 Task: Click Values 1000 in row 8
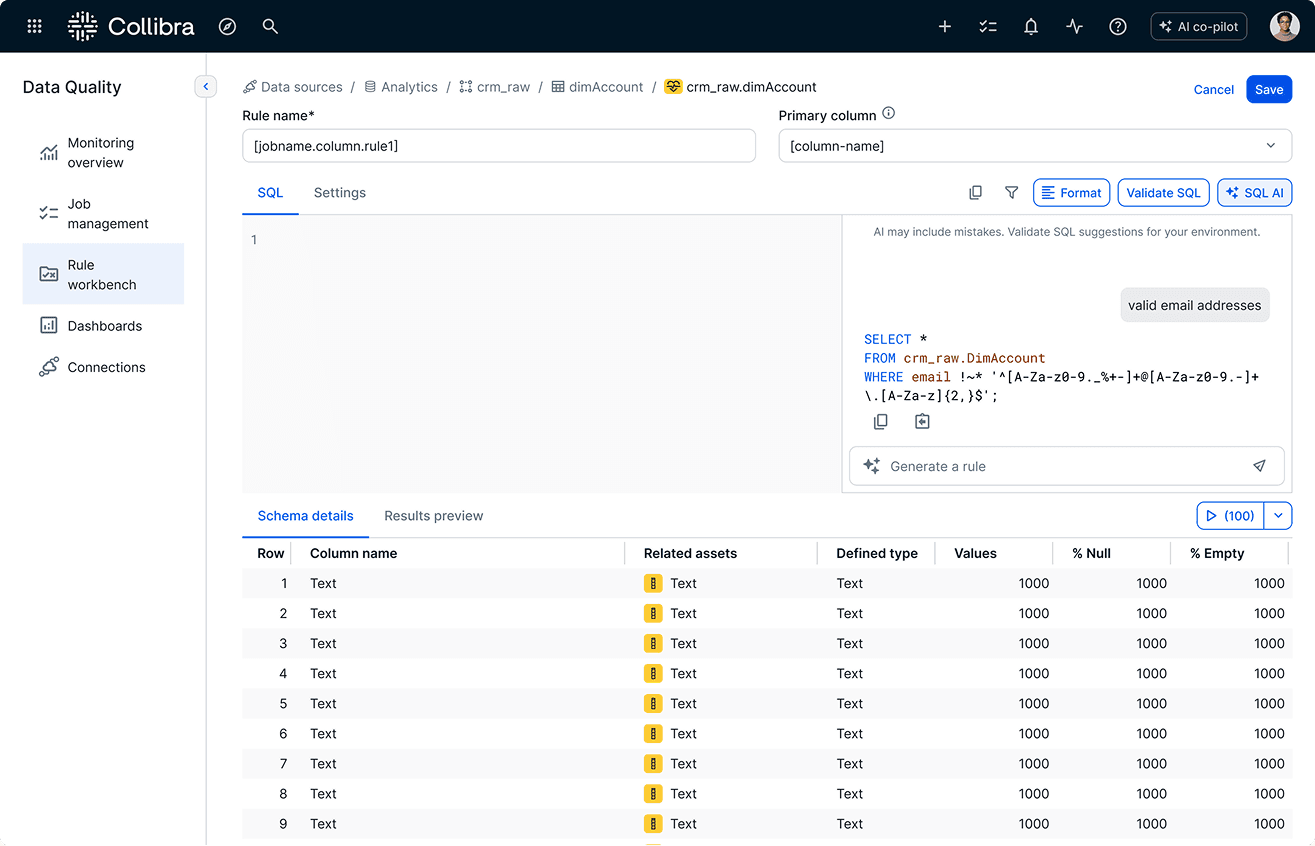click(1034, 793)
